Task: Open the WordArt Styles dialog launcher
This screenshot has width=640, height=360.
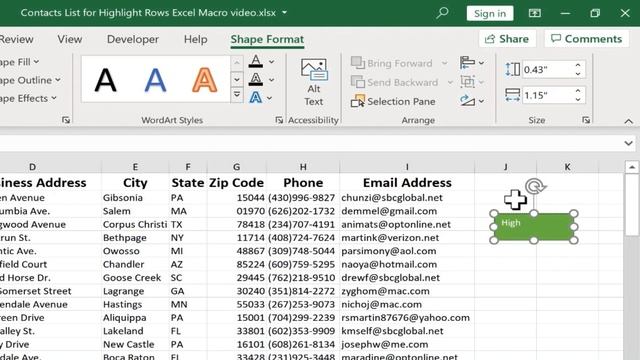Action: pyautogui.click(x=279, y=120)
